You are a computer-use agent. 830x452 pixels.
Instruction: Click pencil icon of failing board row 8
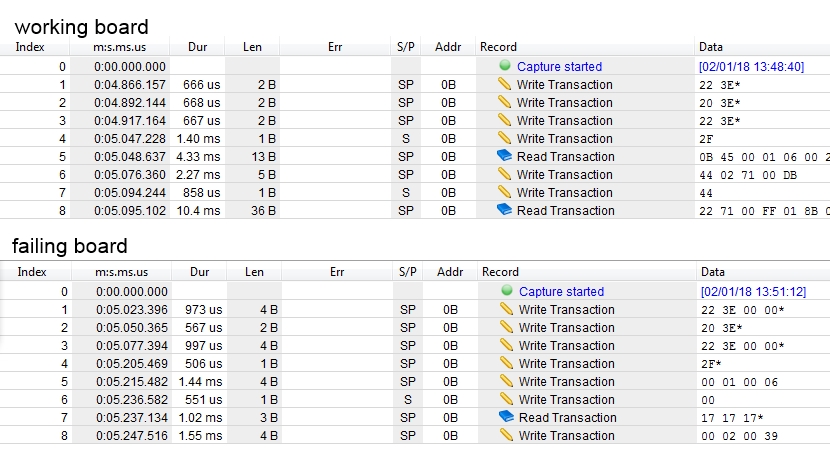507,435
